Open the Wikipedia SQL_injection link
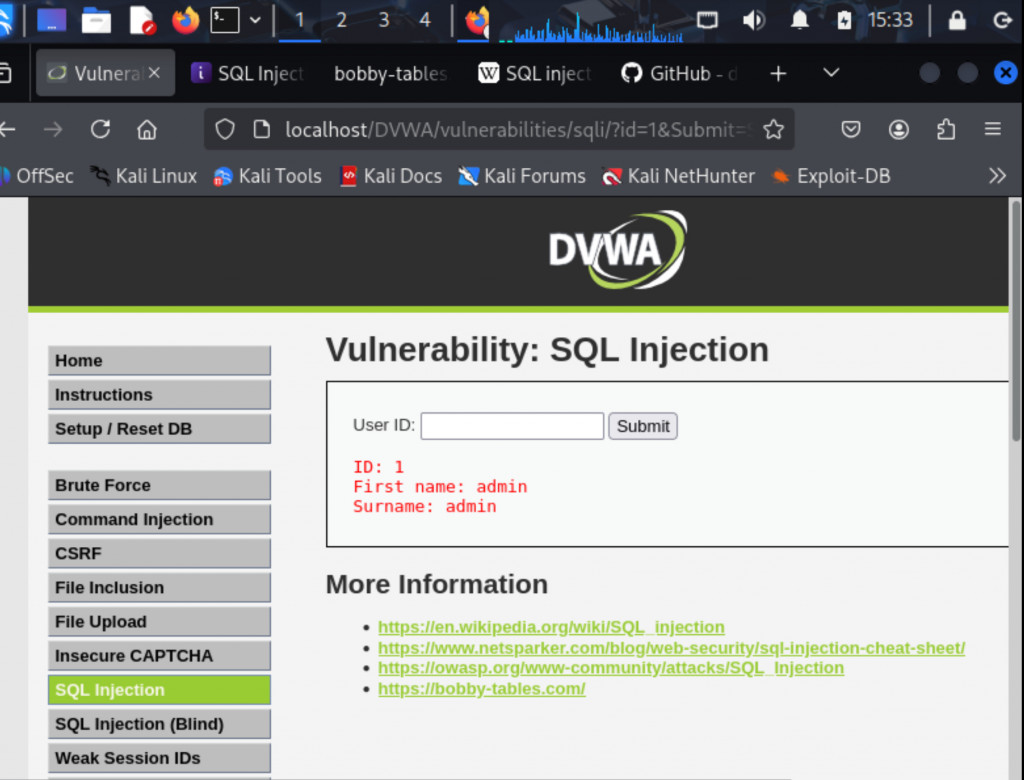1024x780 pixels. pyautogui.click(x=551, y=627)
